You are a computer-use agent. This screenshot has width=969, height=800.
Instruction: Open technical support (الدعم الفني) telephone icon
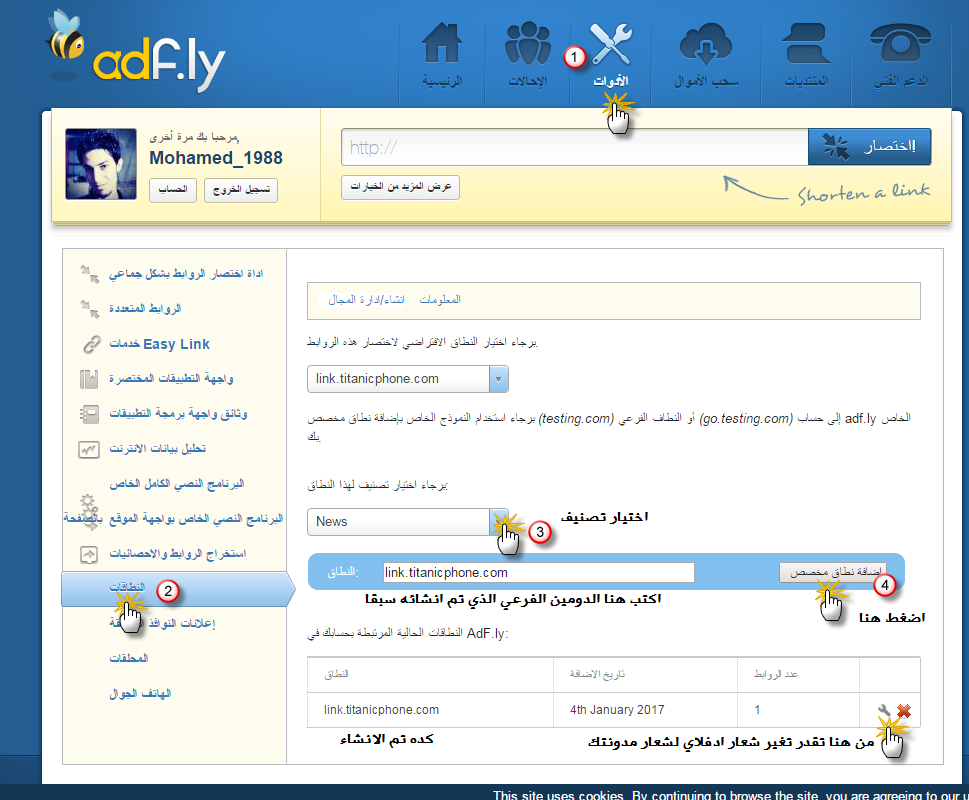pyautogui.click(x=900, y=43)
